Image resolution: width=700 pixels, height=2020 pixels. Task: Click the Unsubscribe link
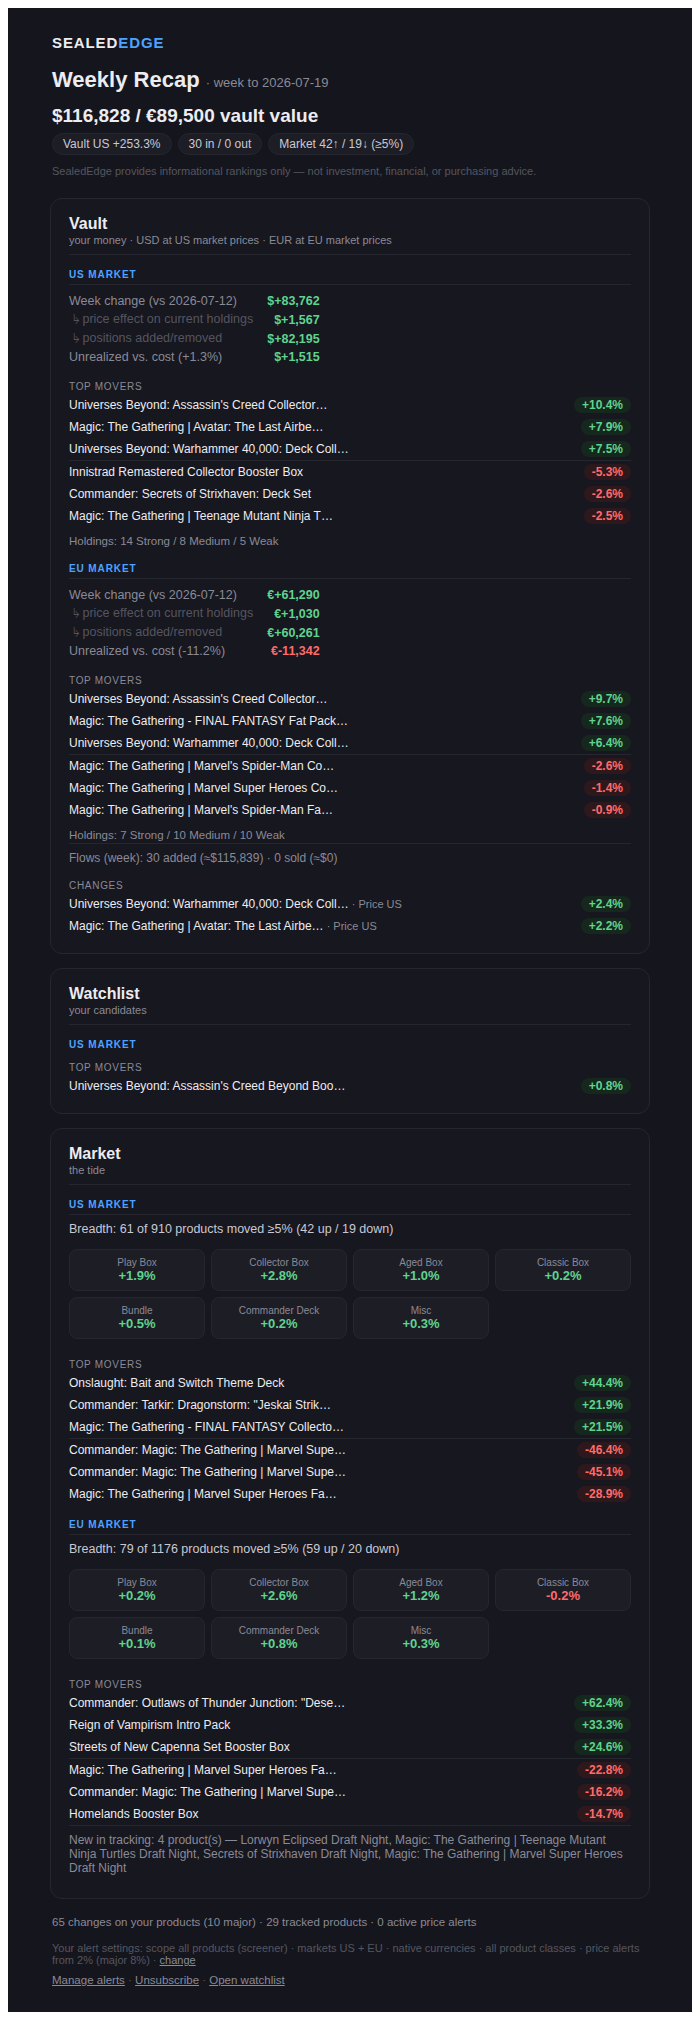pyautogui.click(x=167, y=1980)
